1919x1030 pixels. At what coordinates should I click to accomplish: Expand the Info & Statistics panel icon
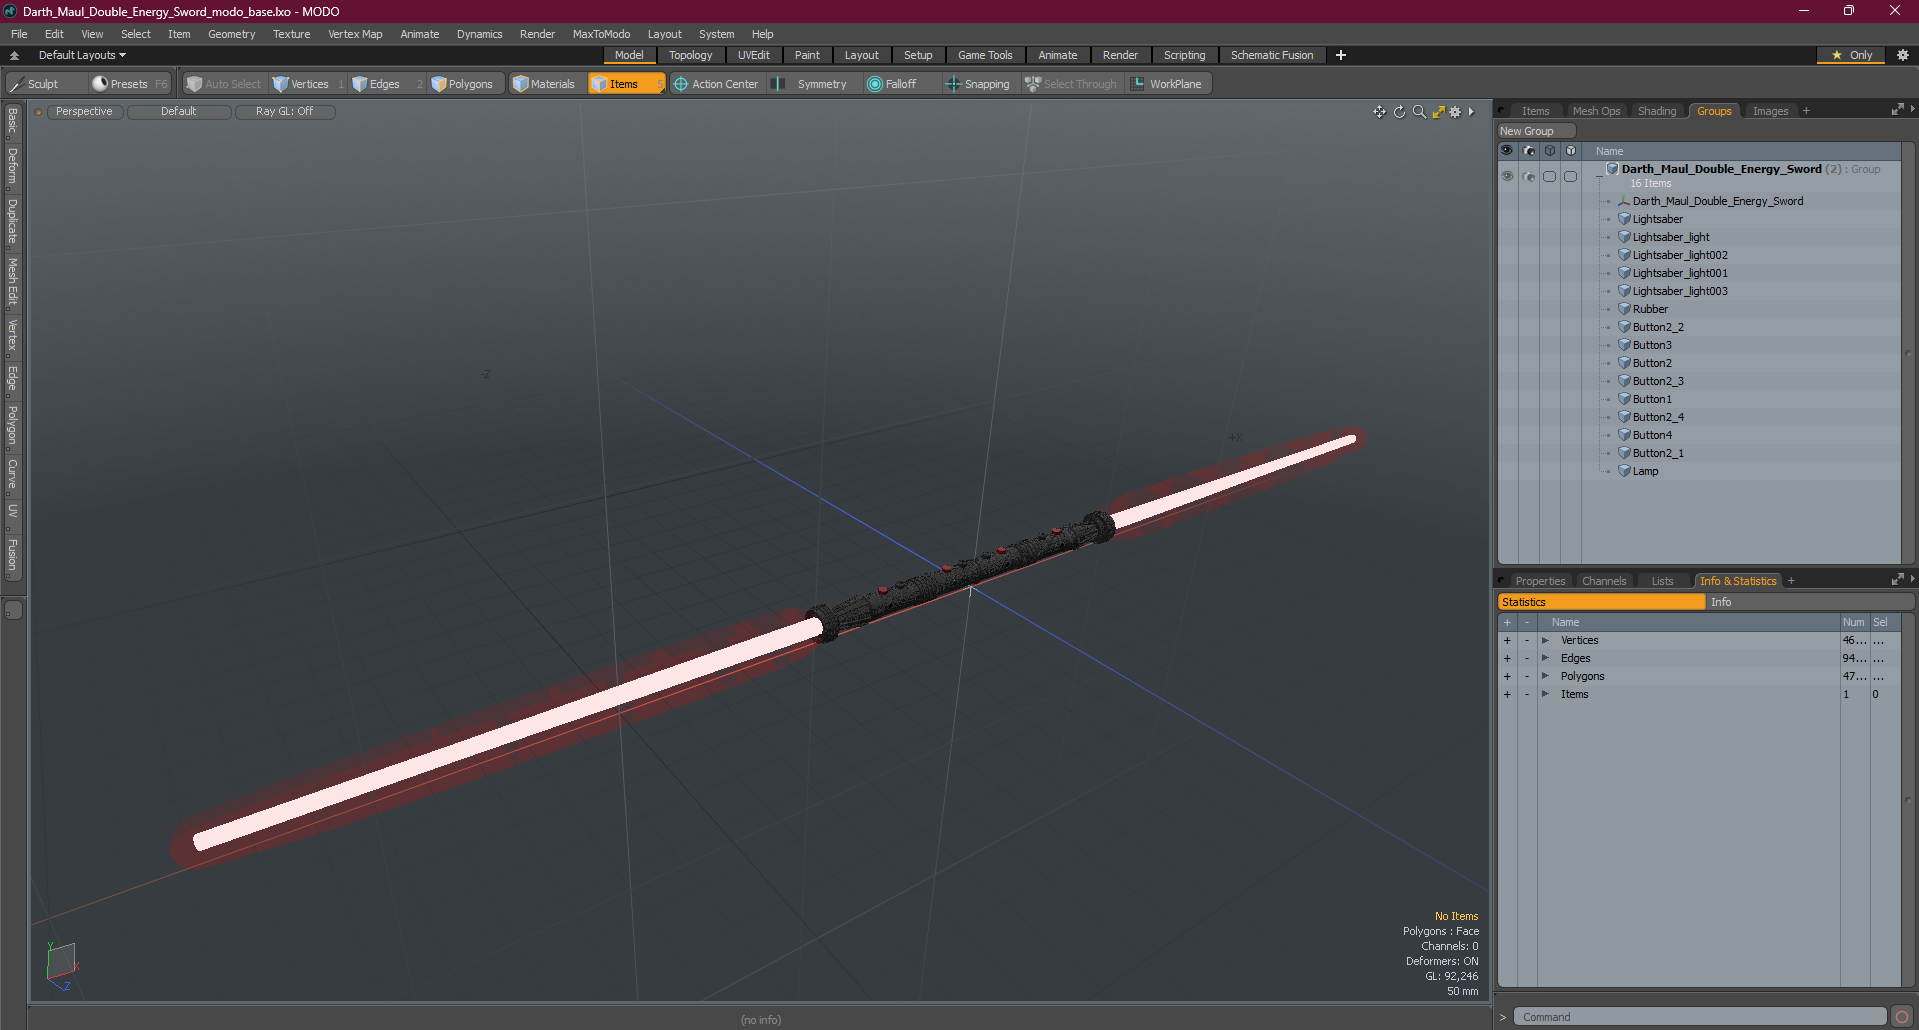[x=1897, y=580]
